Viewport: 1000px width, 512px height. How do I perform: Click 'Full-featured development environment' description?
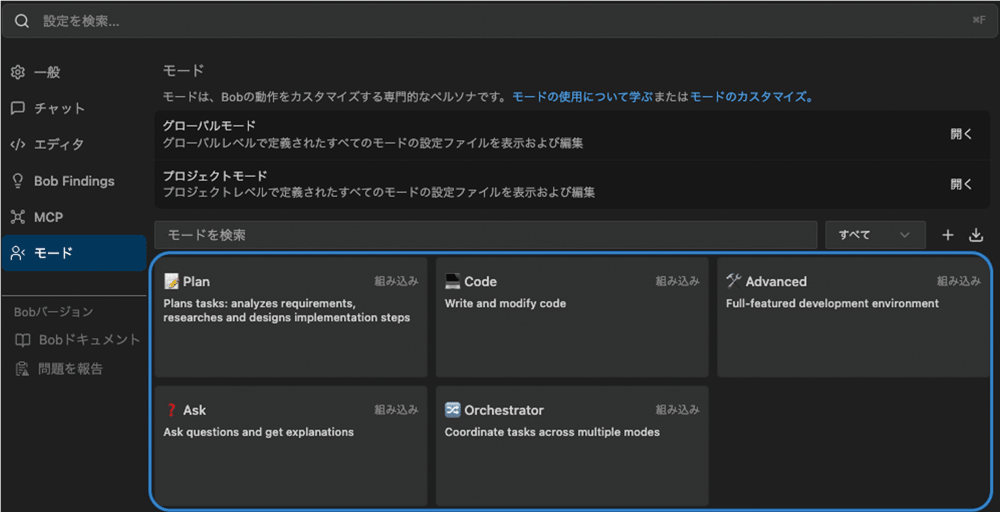point(832,304)
